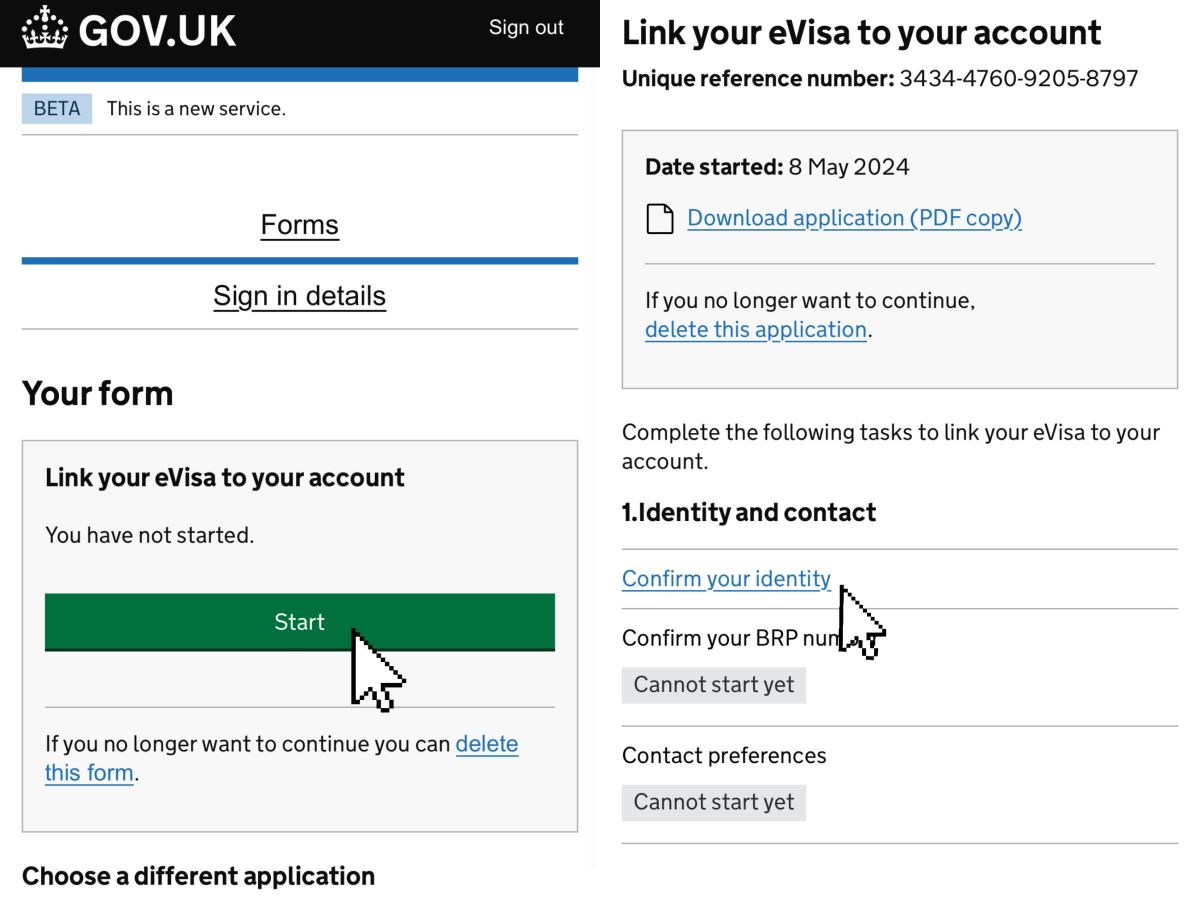
Task: Click the Link your eVisa card title
Action: click(x=225, y=478)
